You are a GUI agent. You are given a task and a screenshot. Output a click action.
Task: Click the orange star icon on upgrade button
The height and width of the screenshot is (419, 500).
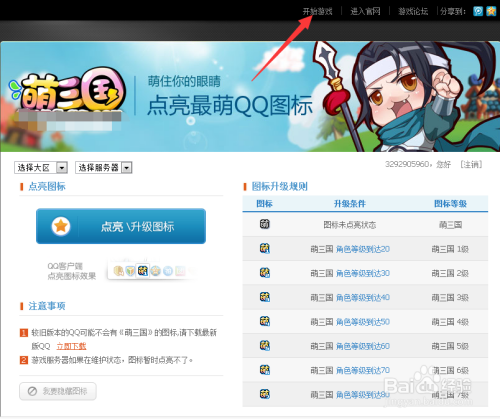[x=61, y=226]
